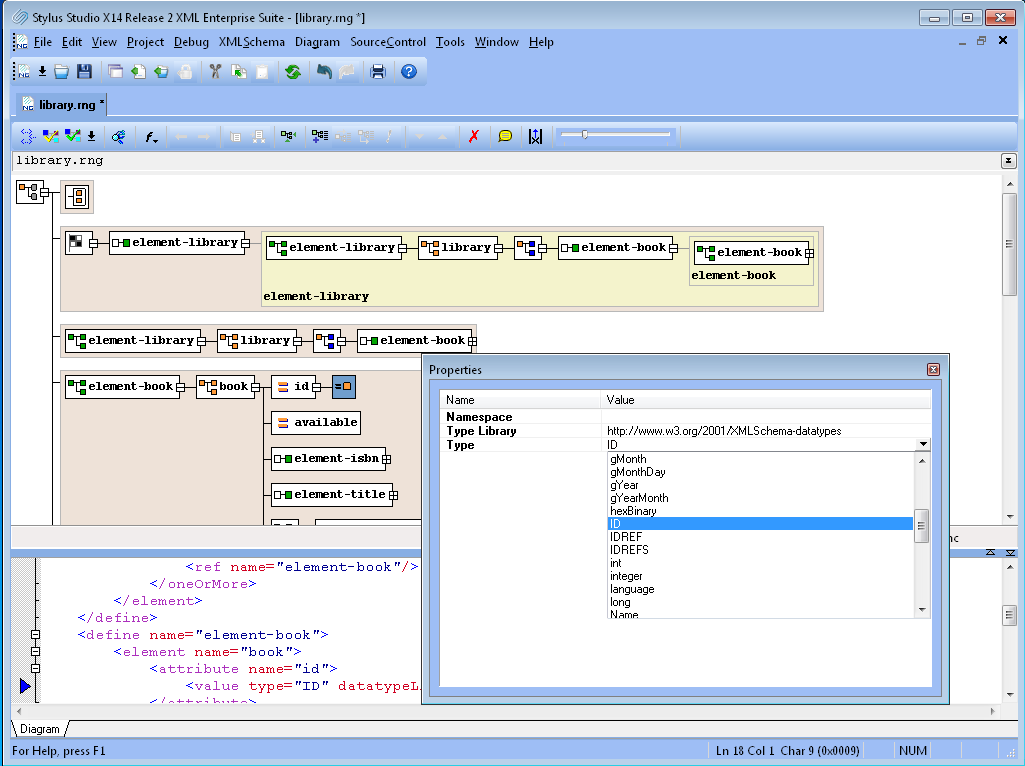Viewport: 1025px width, 766px height.
Task: Refresh using the green arrows icon
Action: tap(294, 71)
